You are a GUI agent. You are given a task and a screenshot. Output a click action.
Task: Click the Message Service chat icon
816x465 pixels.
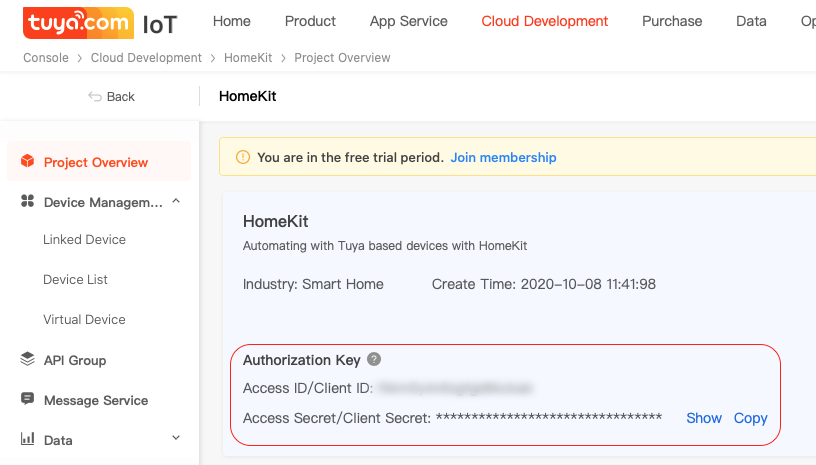coord(28,399)
